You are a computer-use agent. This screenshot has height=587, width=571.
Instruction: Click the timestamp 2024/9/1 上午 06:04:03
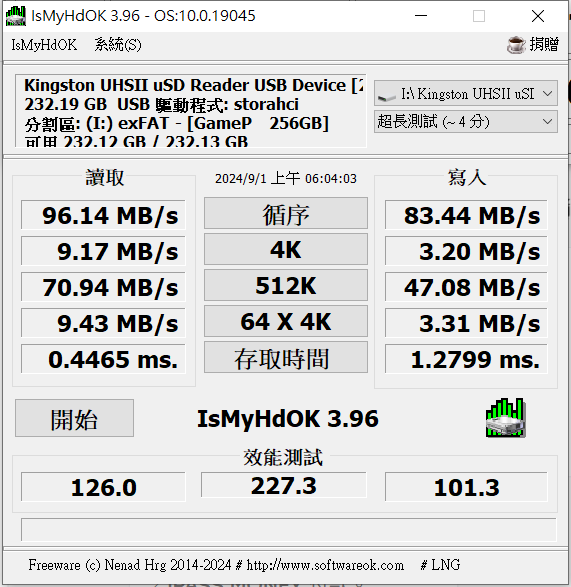point(286,179)
